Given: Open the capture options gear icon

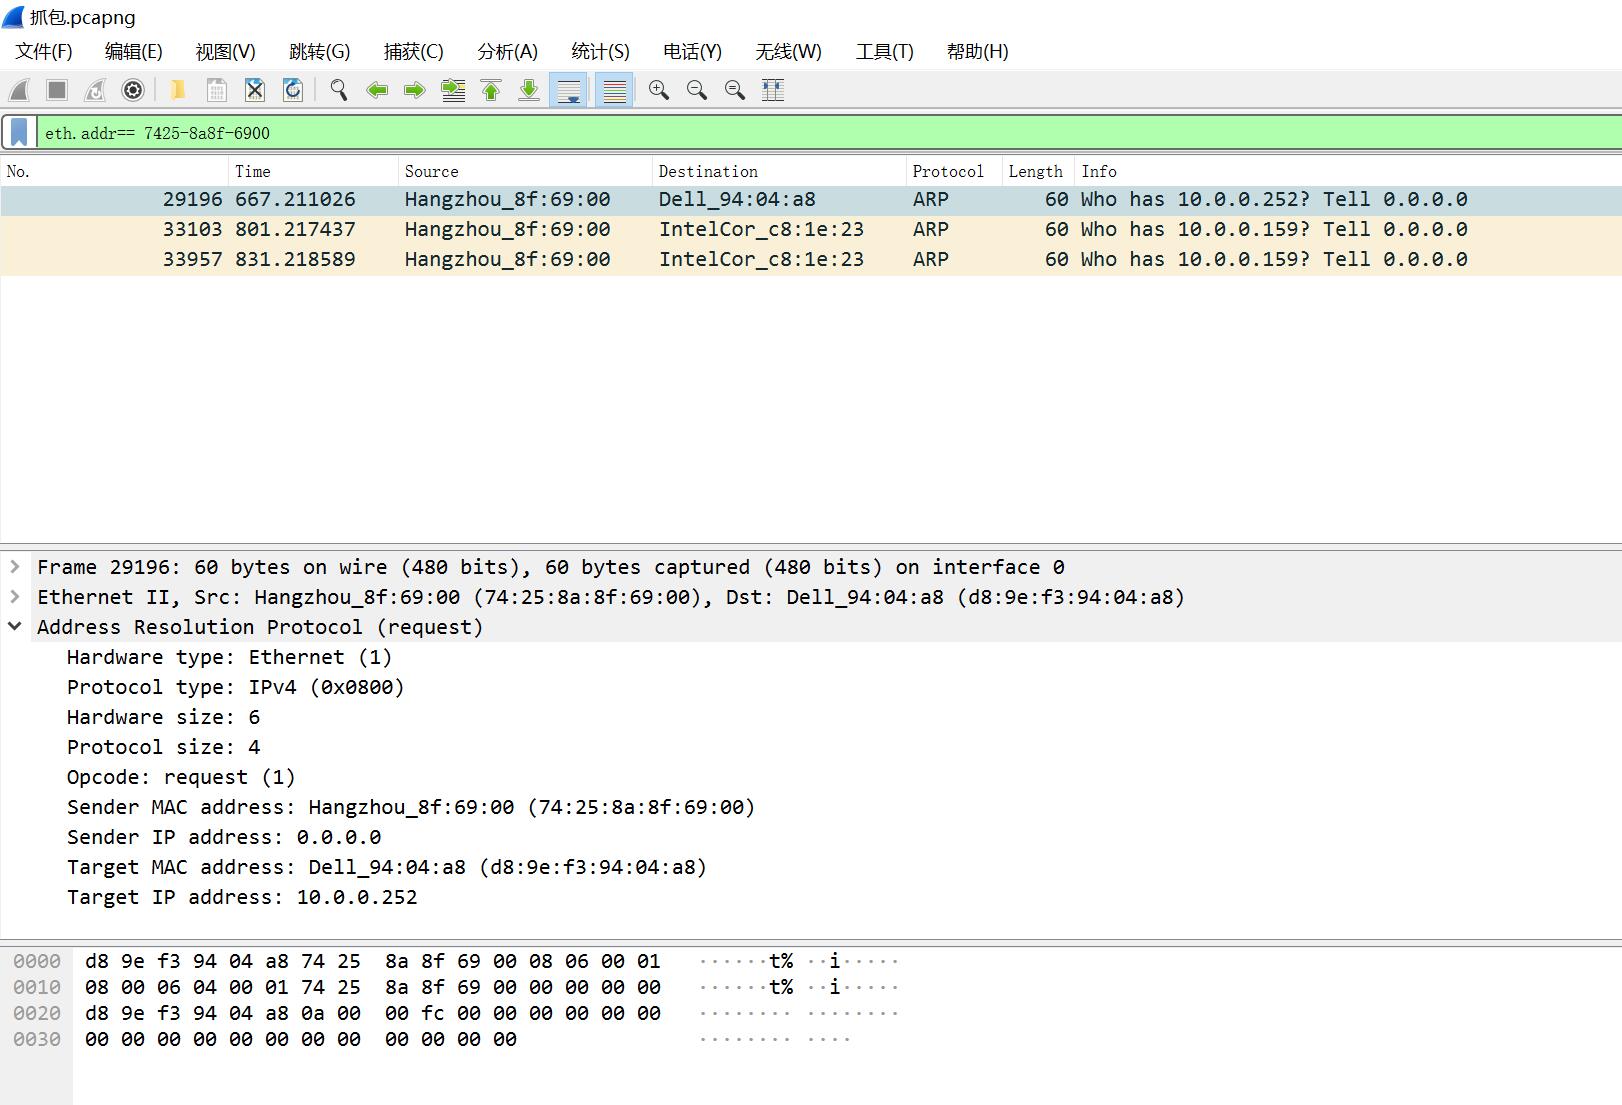Looking at the screenshot, I should click(x=132, y=90).
